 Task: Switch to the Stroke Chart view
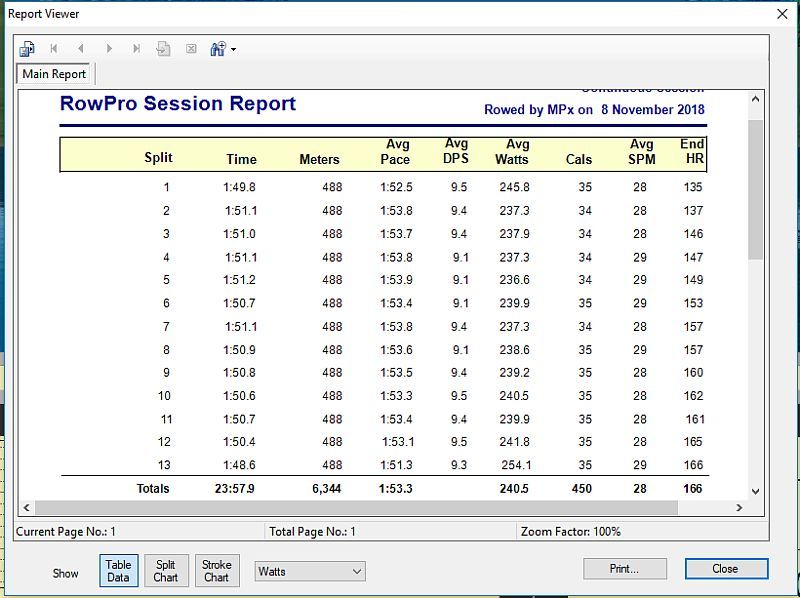pyautogui.click(x=217, y=570)
